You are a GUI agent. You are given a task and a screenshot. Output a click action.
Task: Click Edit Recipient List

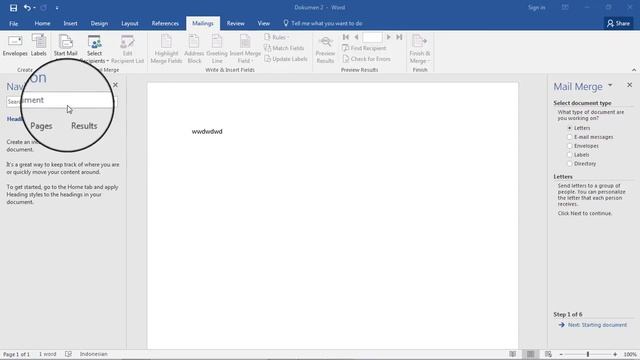[x=127, y=49]
